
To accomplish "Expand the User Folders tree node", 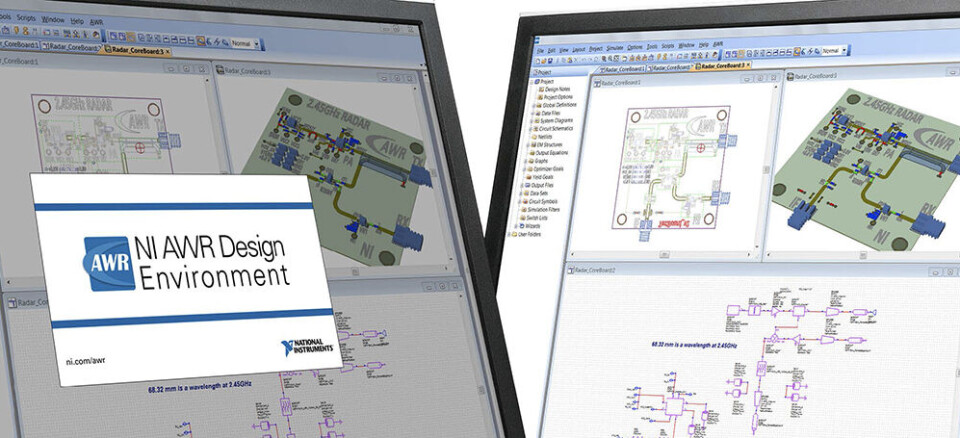I will 511,234.
